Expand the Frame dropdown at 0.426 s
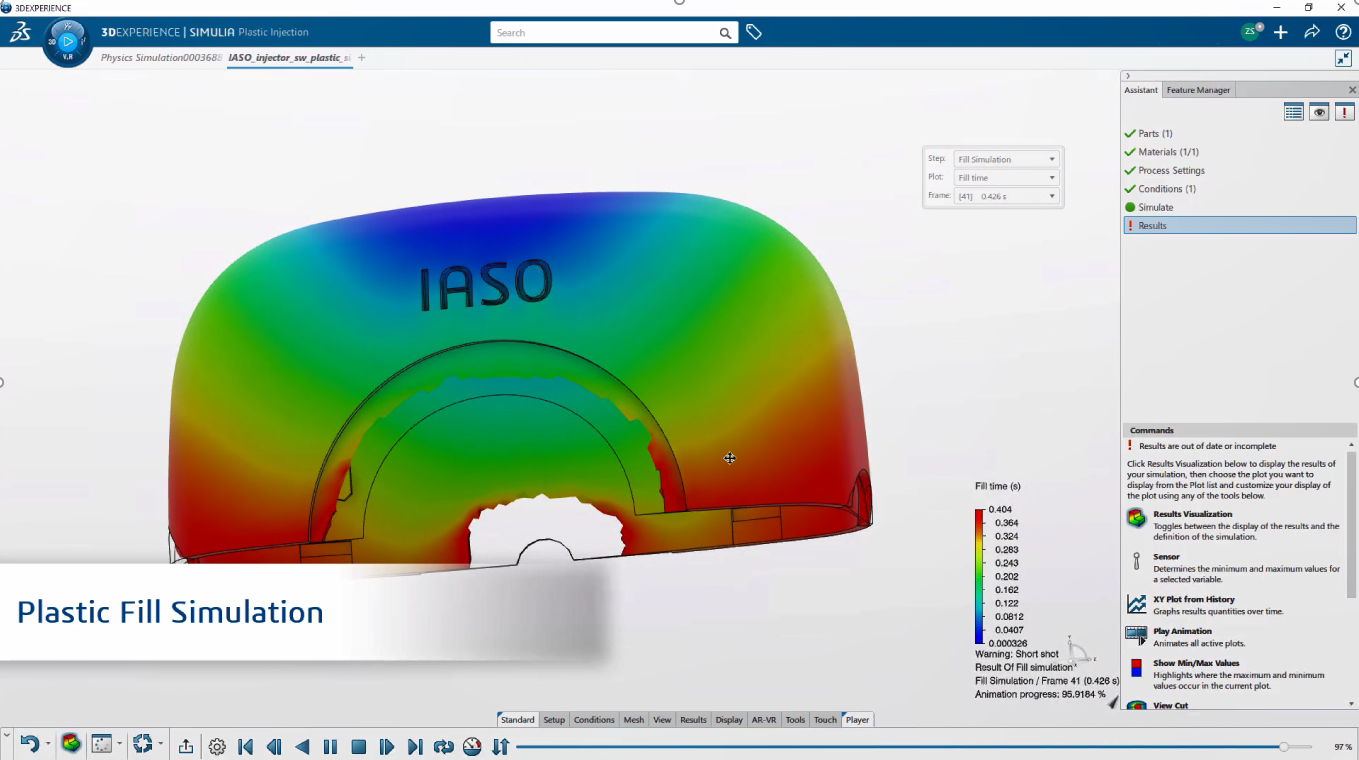The width and height of the screenshot is (1359, 760). click(x=1006, y=196)
